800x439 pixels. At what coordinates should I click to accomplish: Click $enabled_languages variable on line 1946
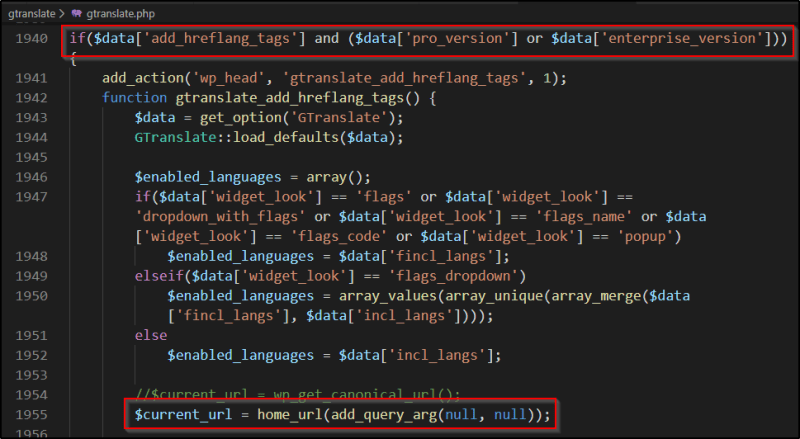tap(208, 177)
